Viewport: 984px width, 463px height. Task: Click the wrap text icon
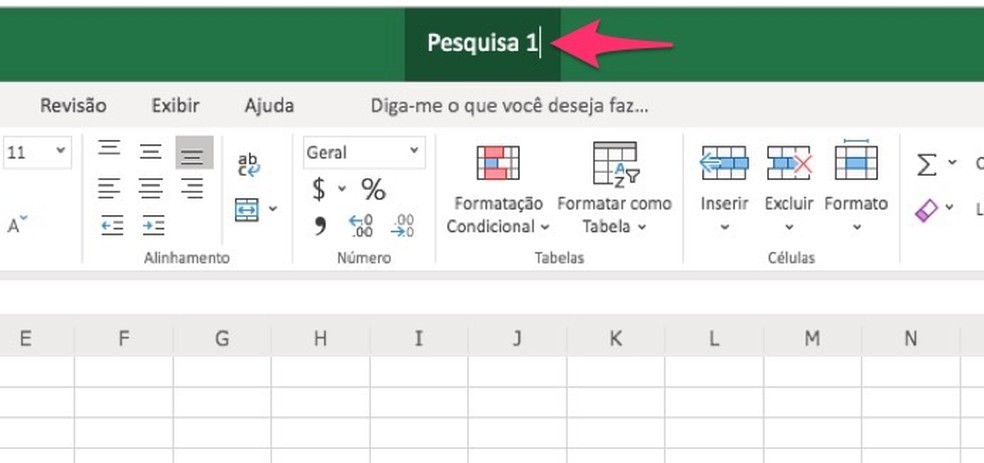249,164
